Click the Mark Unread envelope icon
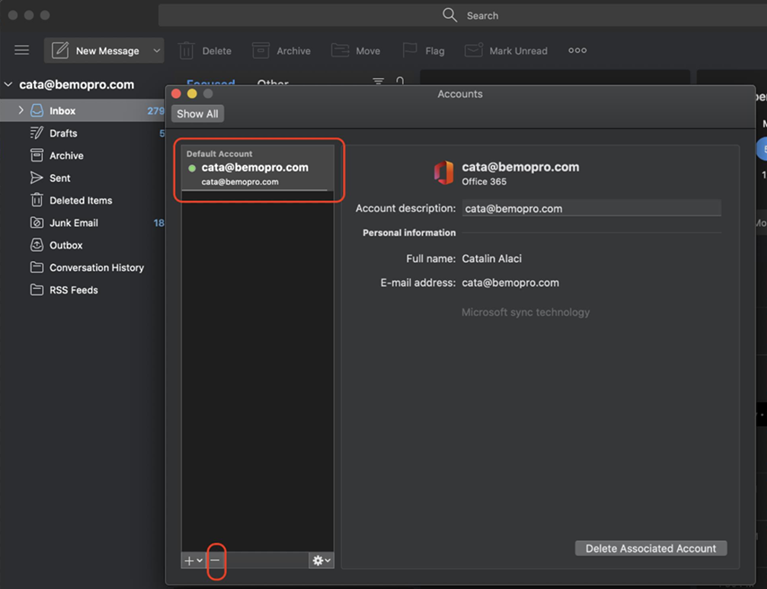This screenshot has height=589, width=767. (474, 50)
